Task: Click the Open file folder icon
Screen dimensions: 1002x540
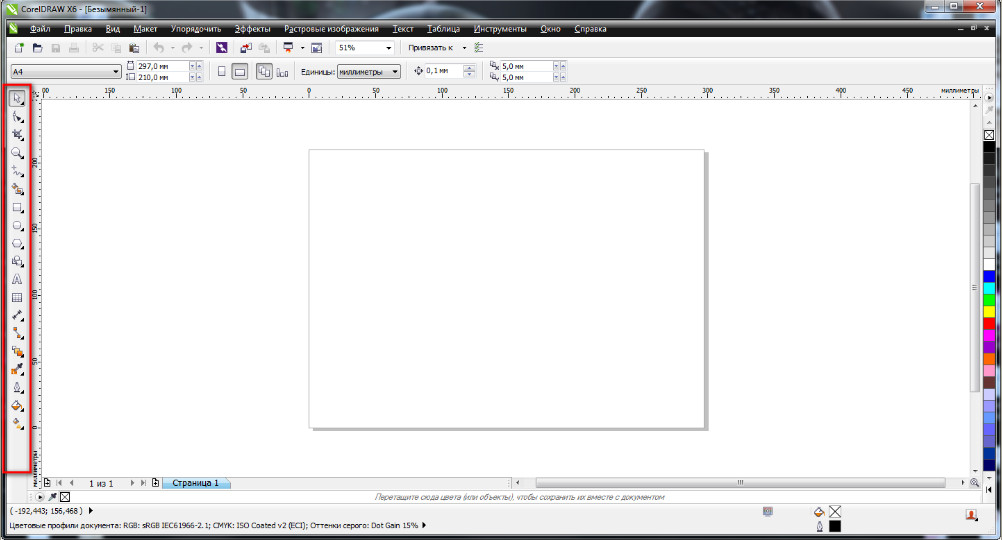Action: (38, 48)
